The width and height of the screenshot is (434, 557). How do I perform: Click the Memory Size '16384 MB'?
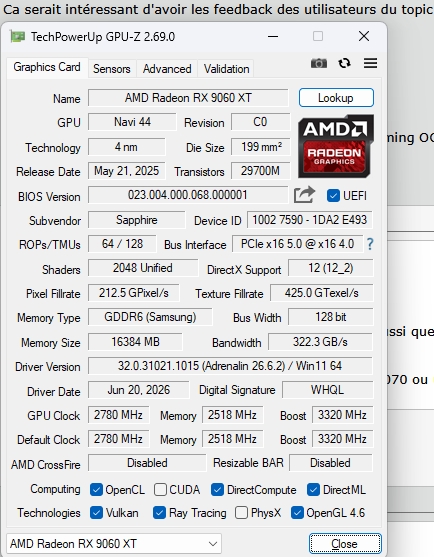(135, 342)
